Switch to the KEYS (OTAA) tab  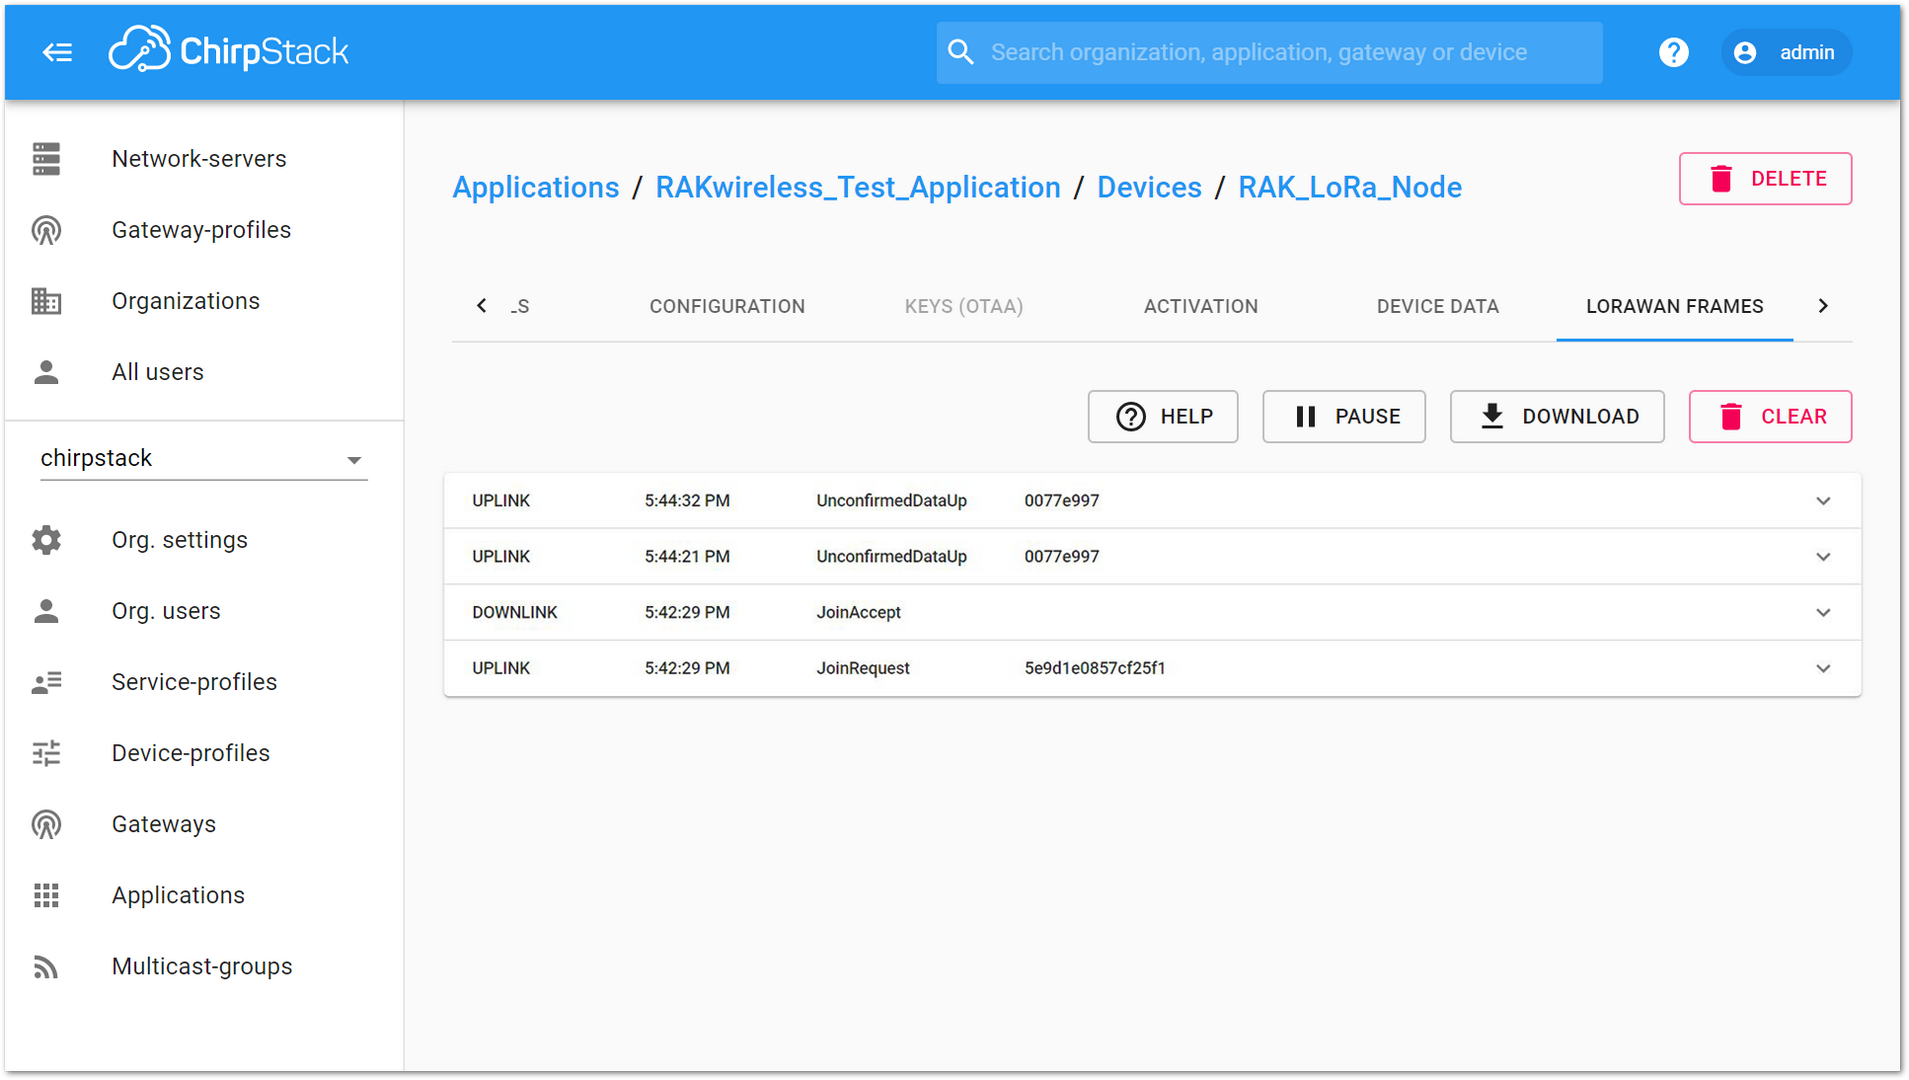pyautogui.click(x=964, y=307)
